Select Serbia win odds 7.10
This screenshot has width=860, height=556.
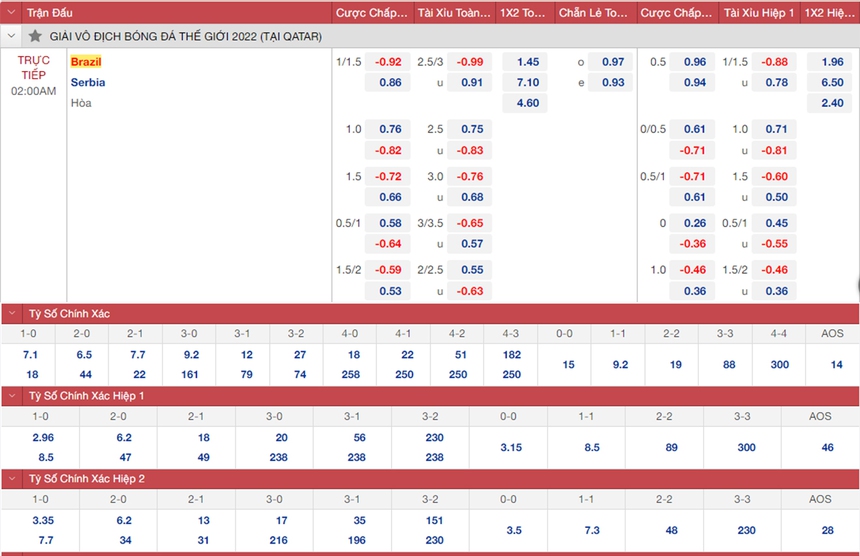527,82
